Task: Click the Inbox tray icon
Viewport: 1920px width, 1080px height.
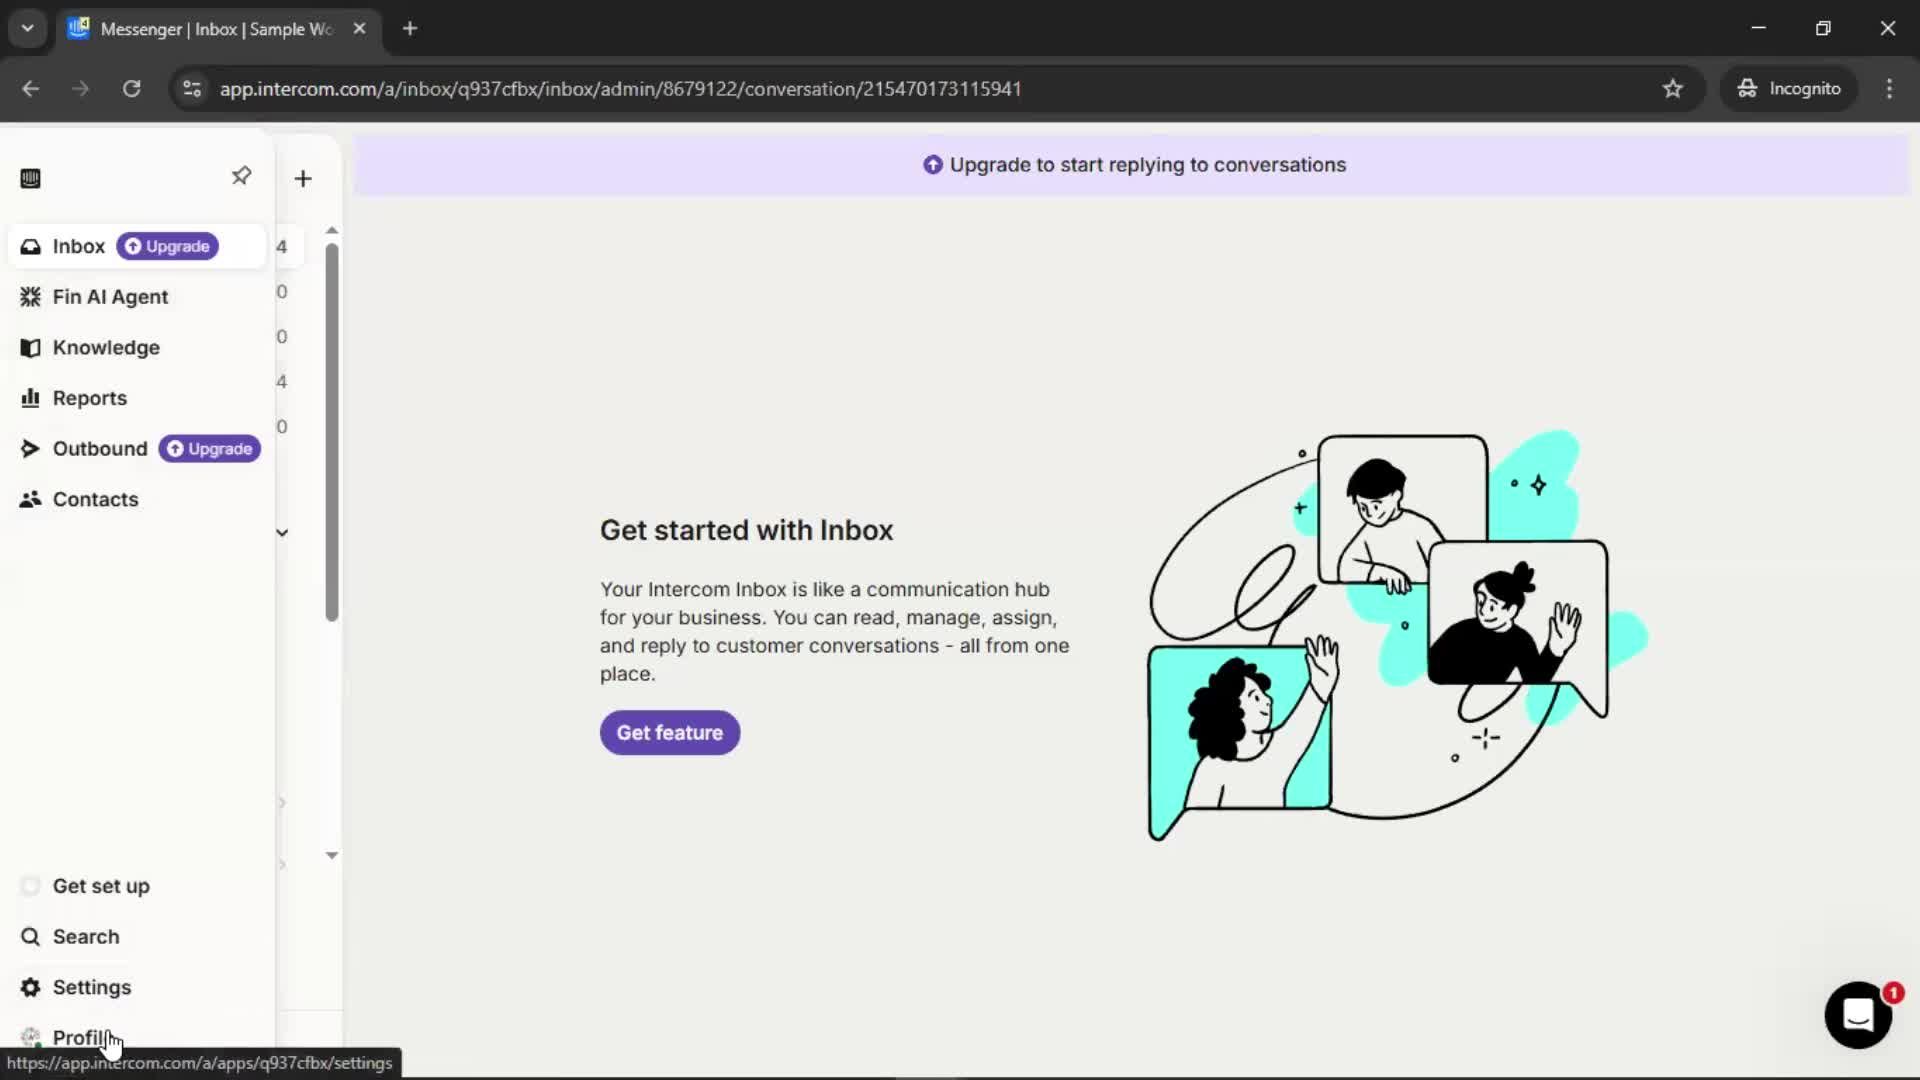Action: click(31, 246)
